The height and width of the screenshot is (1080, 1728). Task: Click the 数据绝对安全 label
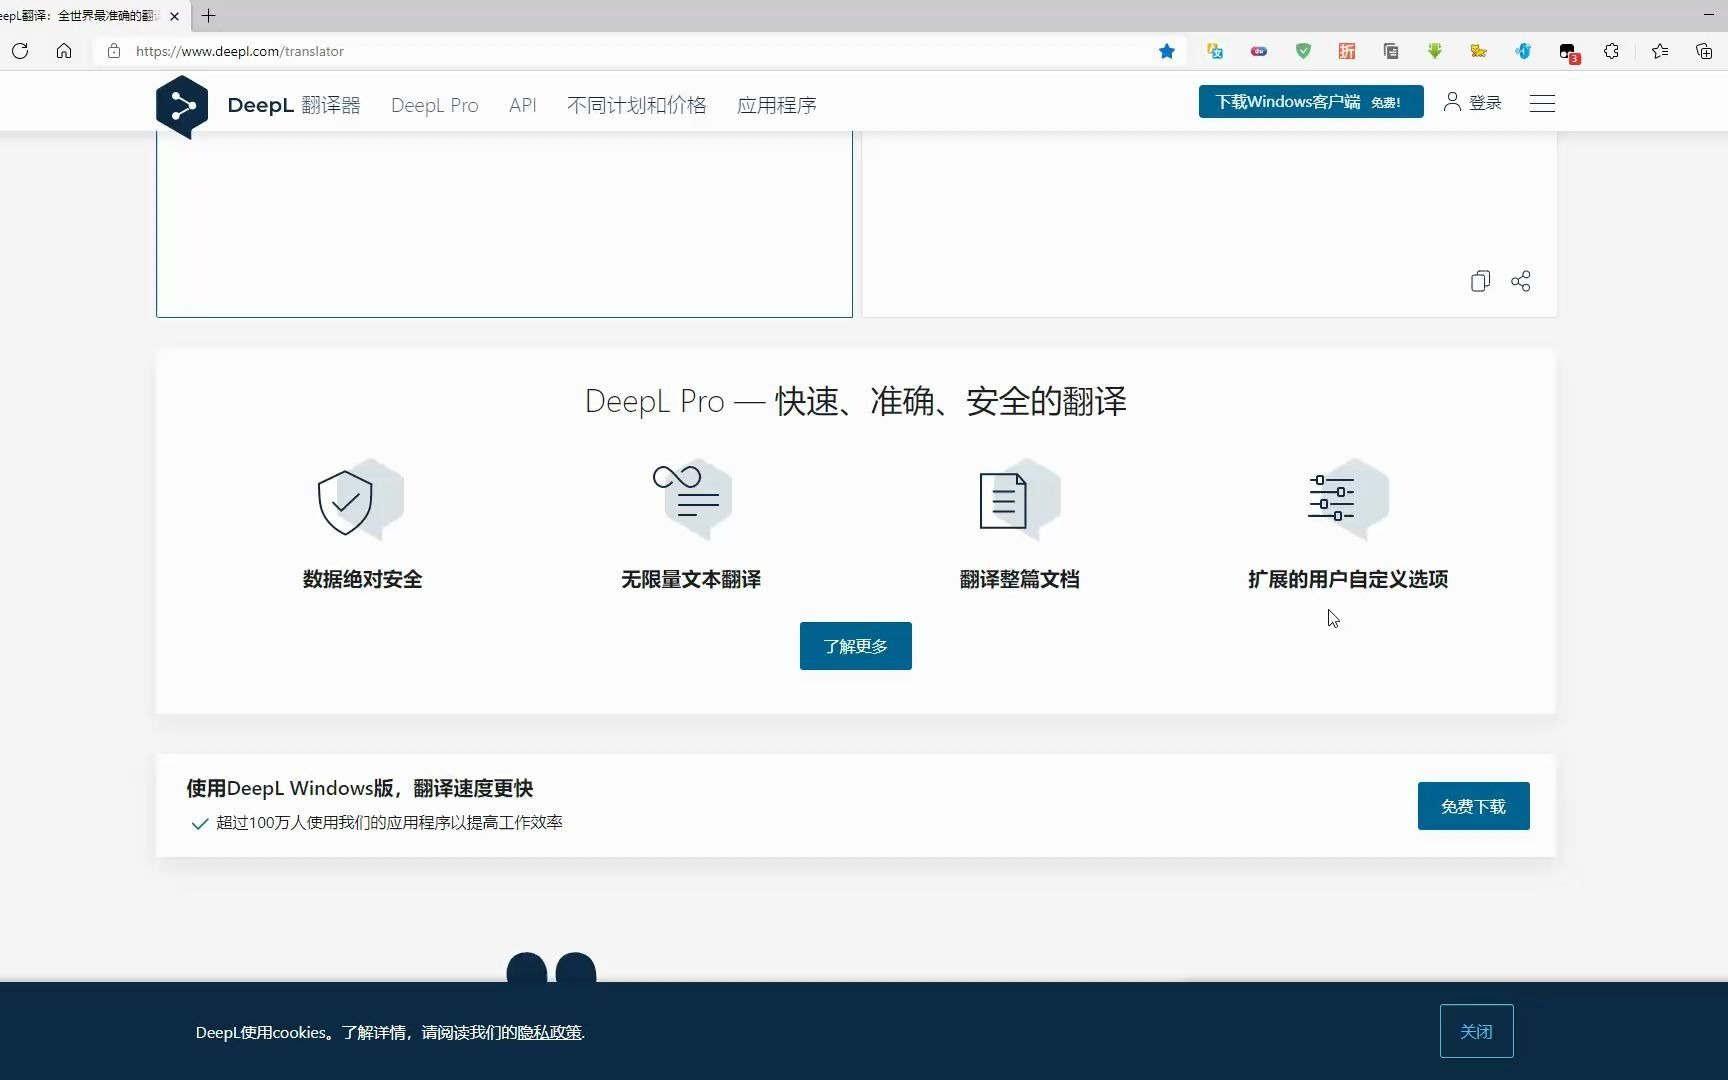pos(362,579)
